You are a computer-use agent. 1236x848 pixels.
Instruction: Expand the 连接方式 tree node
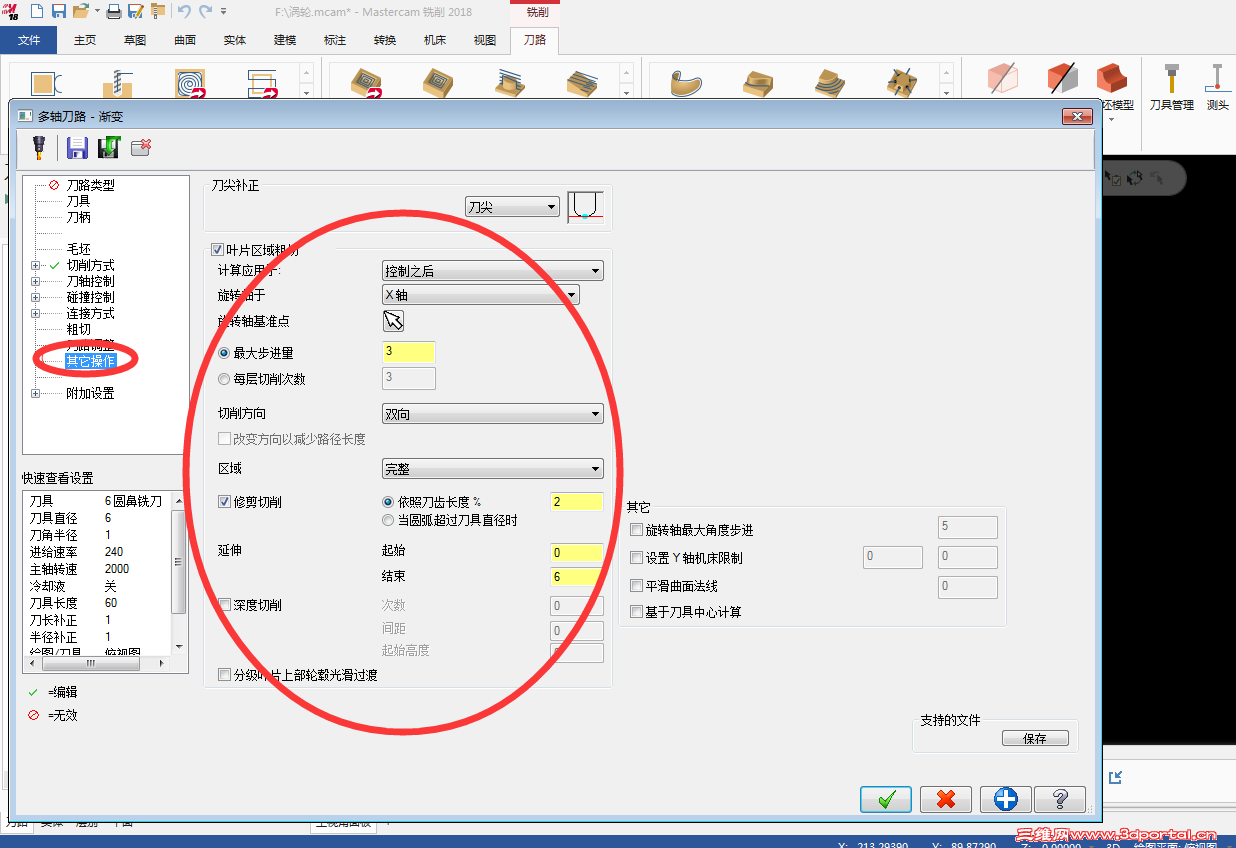(x=36, y=313)
